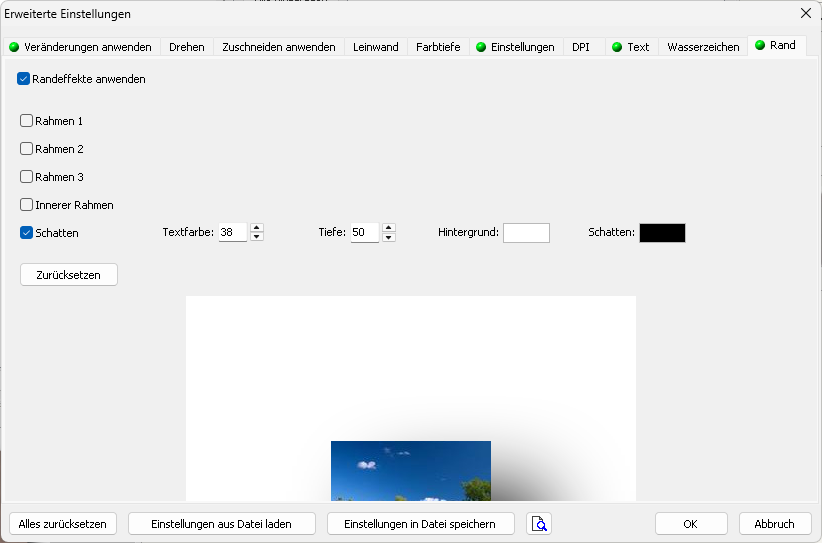This screenshot has width=822, height=543.
Task: Click the Tiefe input field
Action: (364, 233)
